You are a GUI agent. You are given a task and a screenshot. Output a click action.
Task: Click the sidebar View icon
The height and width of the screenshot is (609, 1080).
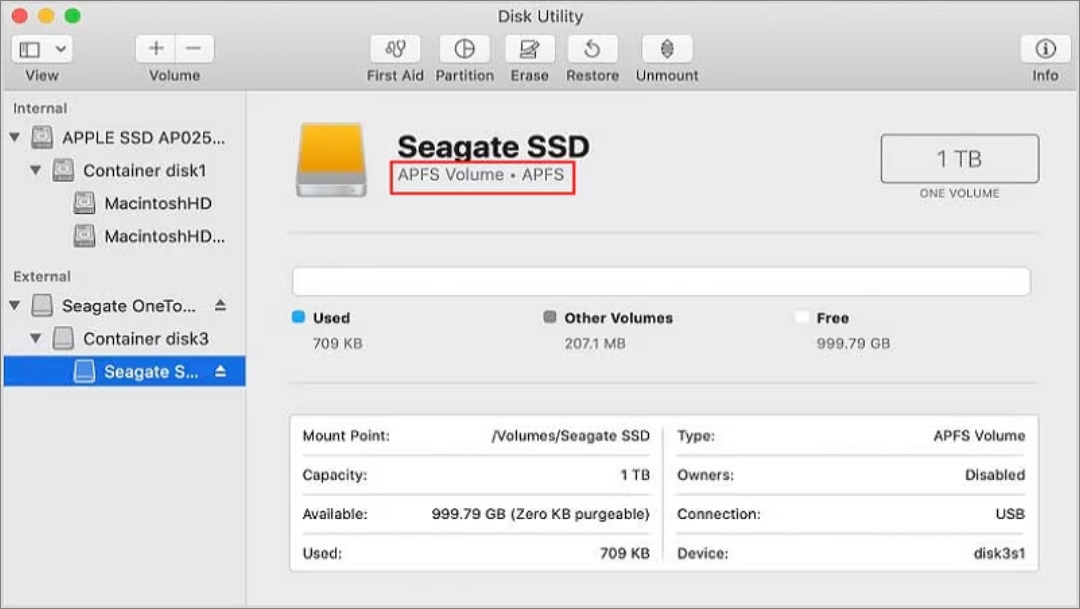30,49
